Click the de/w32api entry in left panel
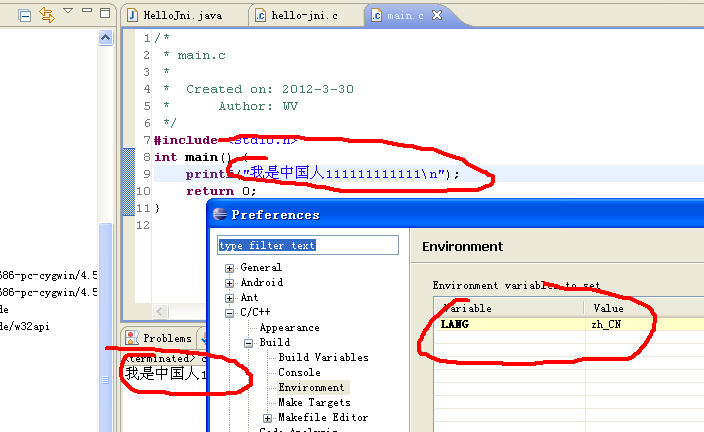The width and height of the screenshot is (704, 432). [25, 326]
